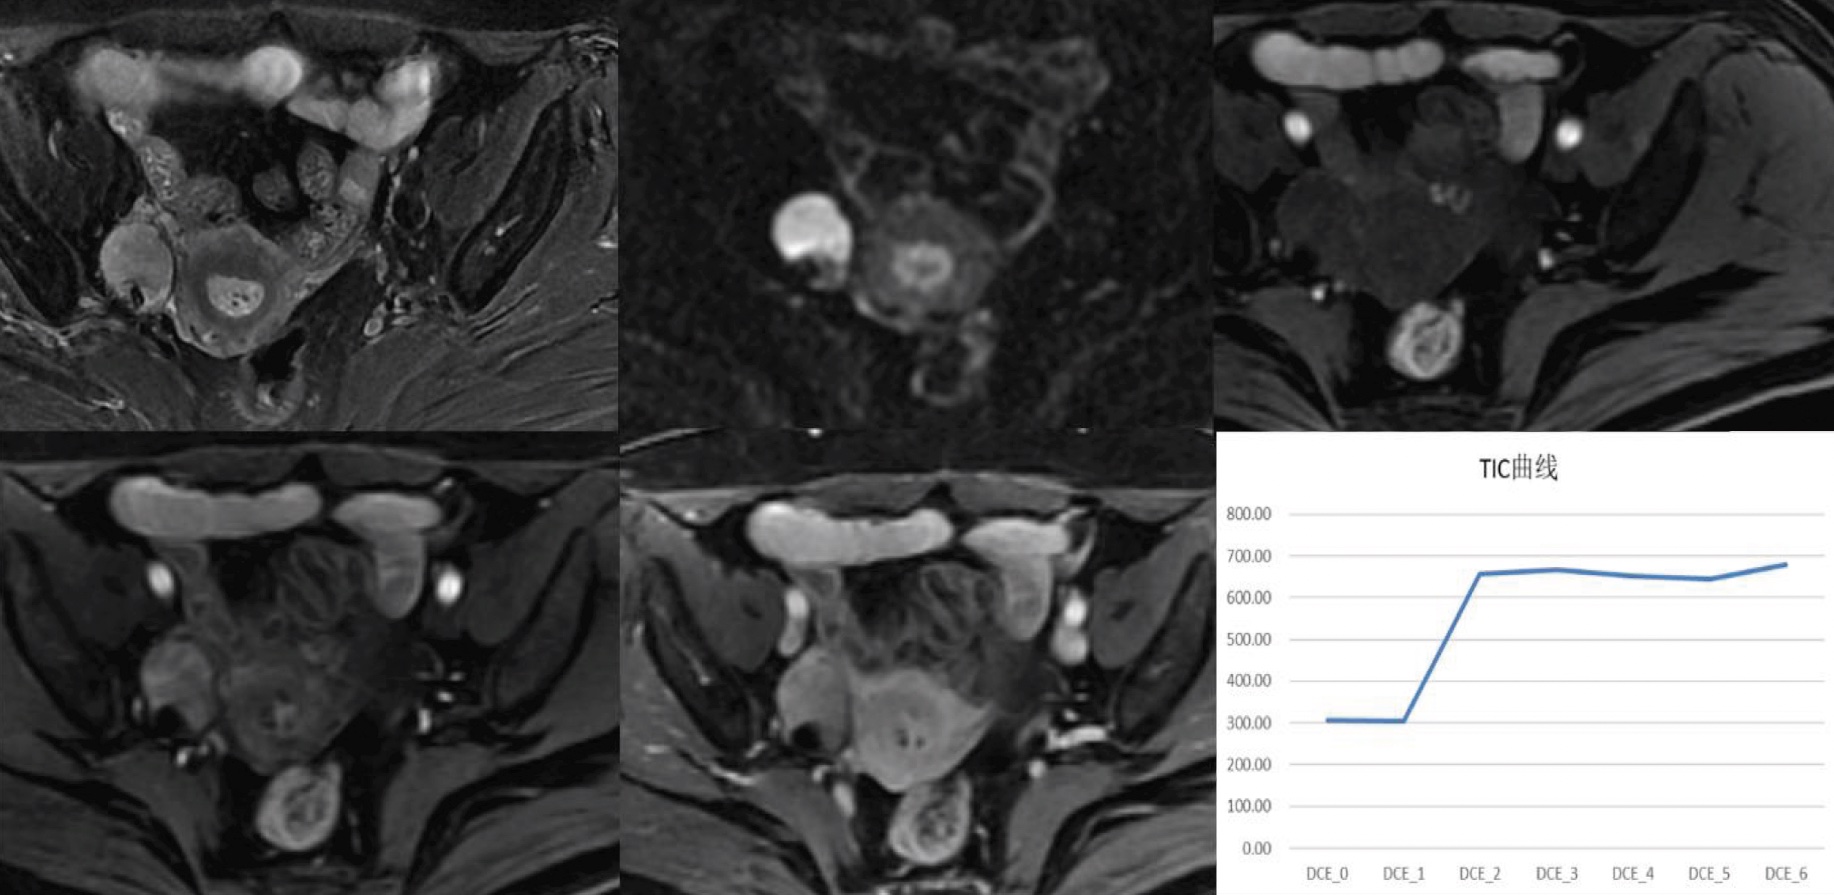Click the DCE_4 x-axis label
The width and height of the screenshot is (1834, 895).
1633,874
